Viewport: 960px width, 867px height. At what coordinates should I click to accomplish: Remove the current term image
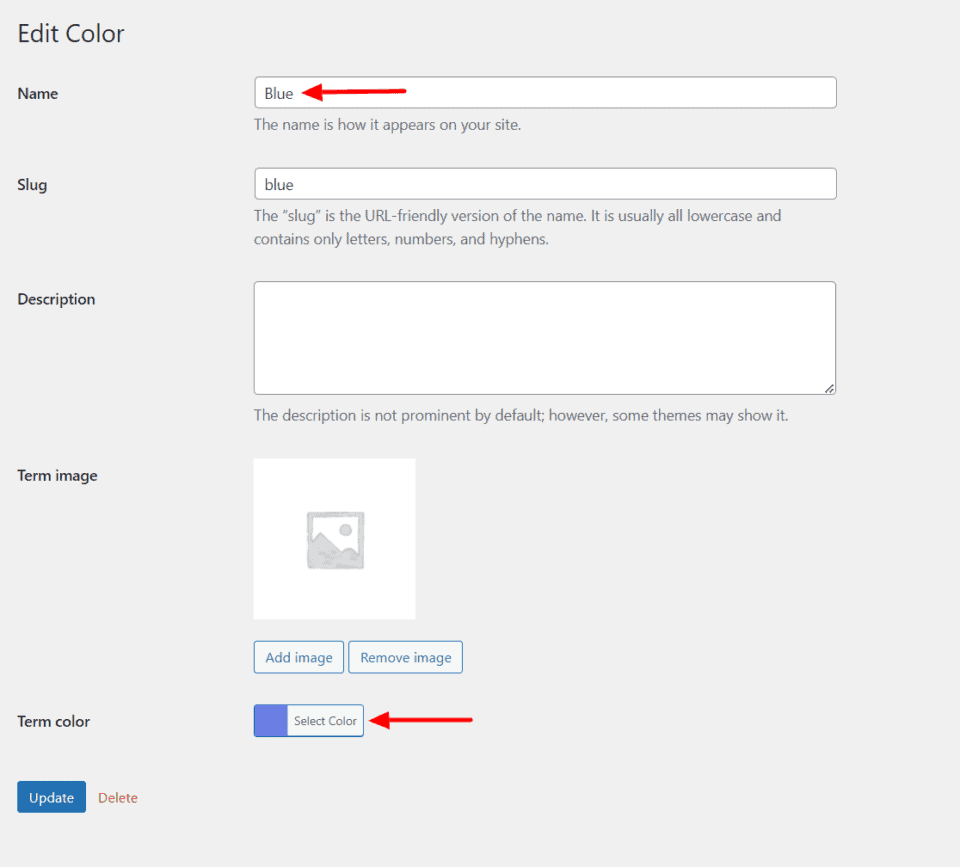pyautogui.click(x=405, y=657)
